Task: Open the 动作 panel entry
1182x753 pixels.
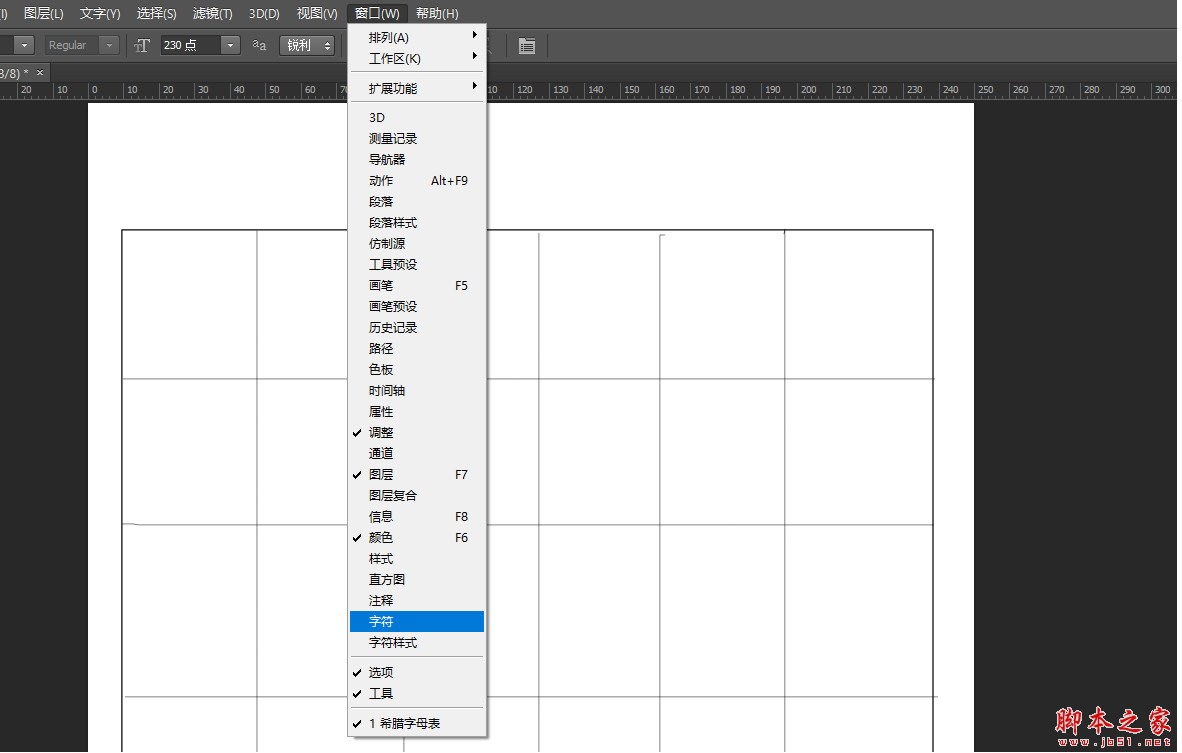Action: click(417, 181)
